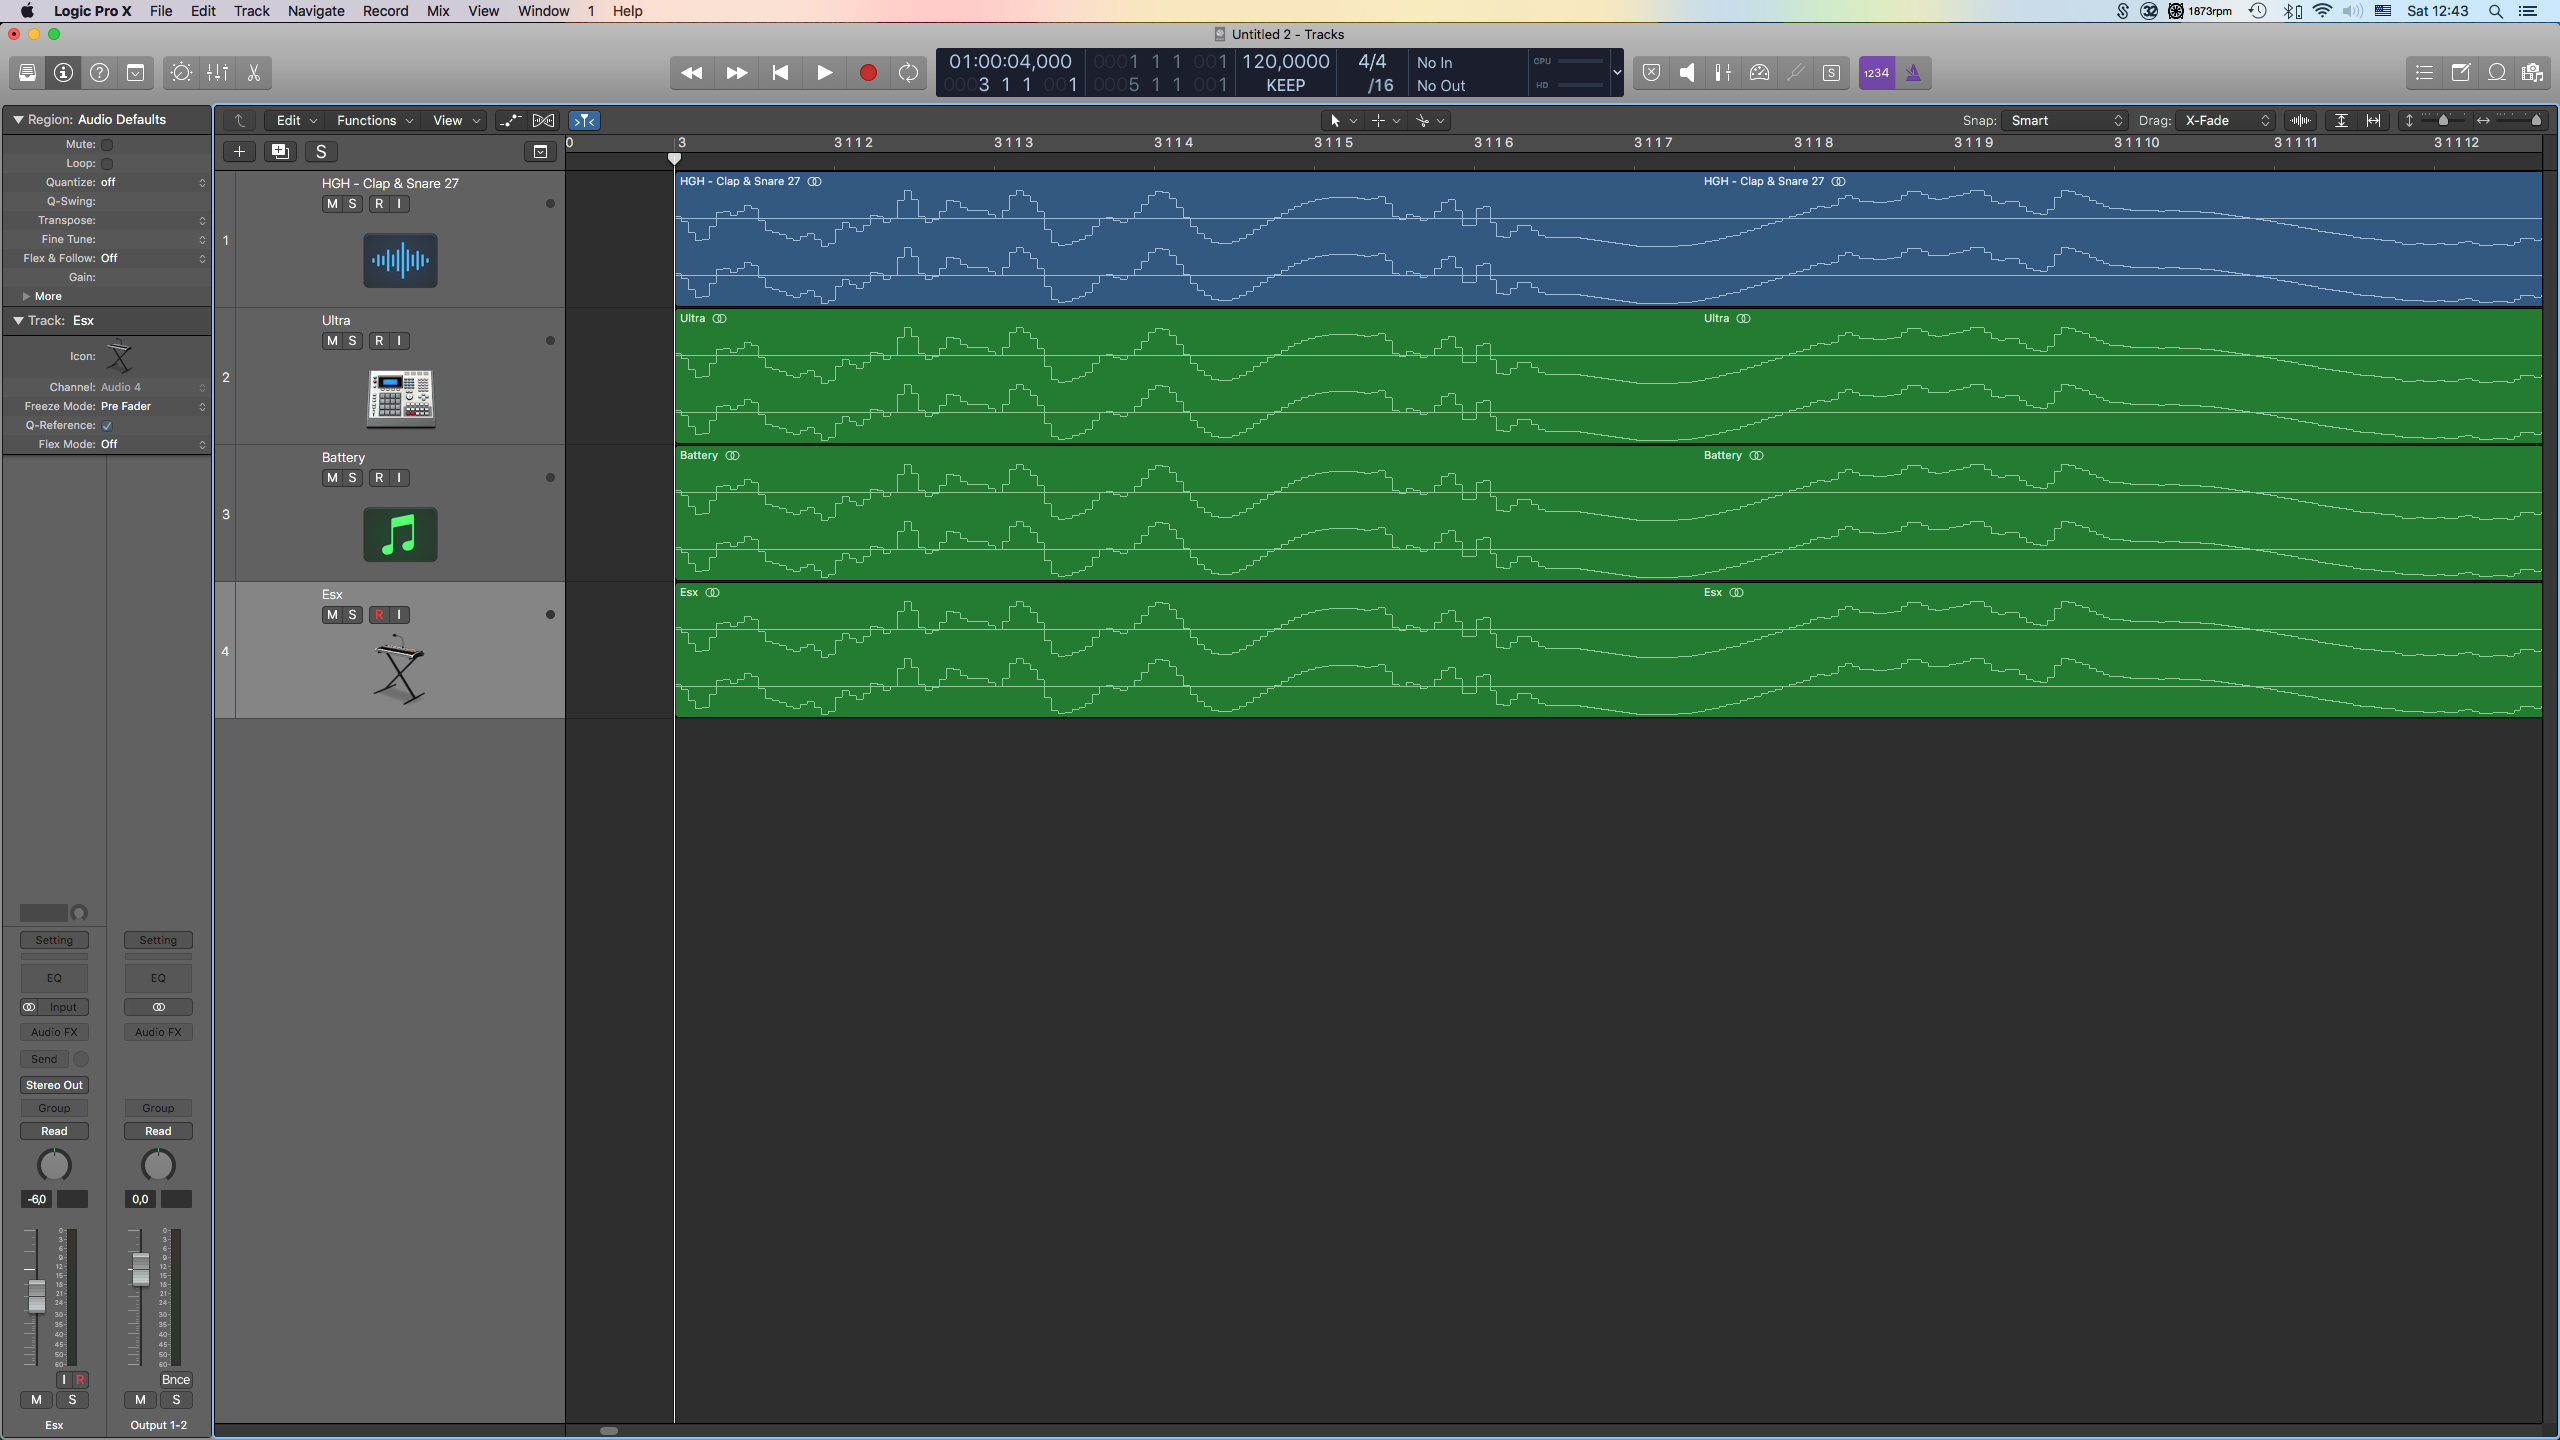Toggle Q-Reference checkbox
The width and height of the screenshot is (2560, 1440).
107,426
